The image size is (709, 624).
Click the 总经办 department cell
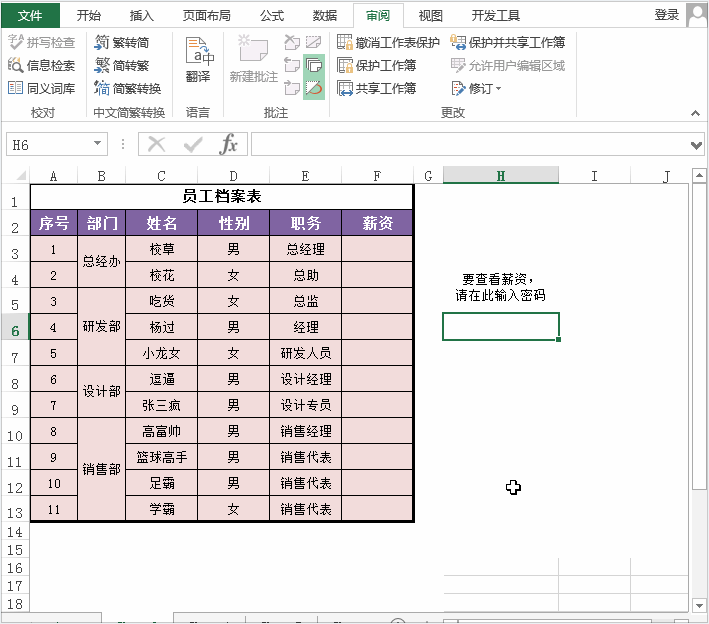point(101,261)
